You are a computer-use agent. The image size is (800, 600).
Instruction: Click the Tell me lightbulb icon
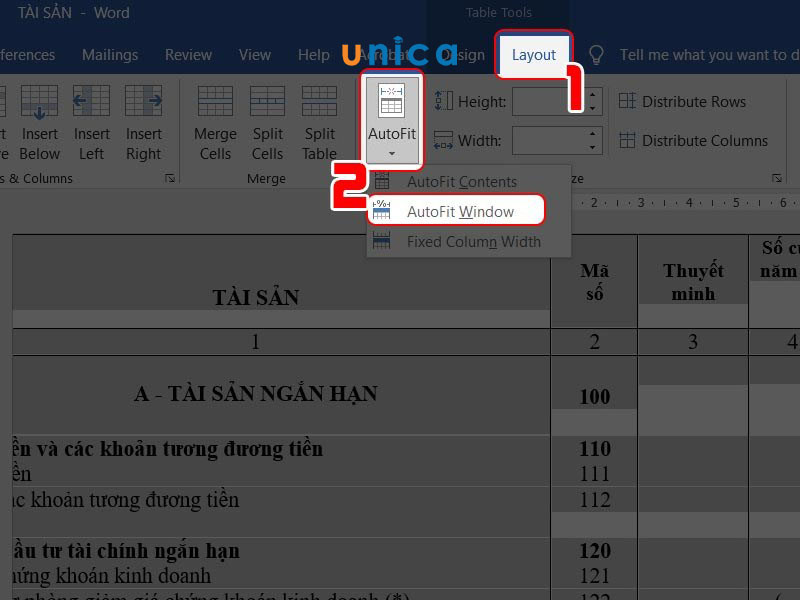(596, 55)
